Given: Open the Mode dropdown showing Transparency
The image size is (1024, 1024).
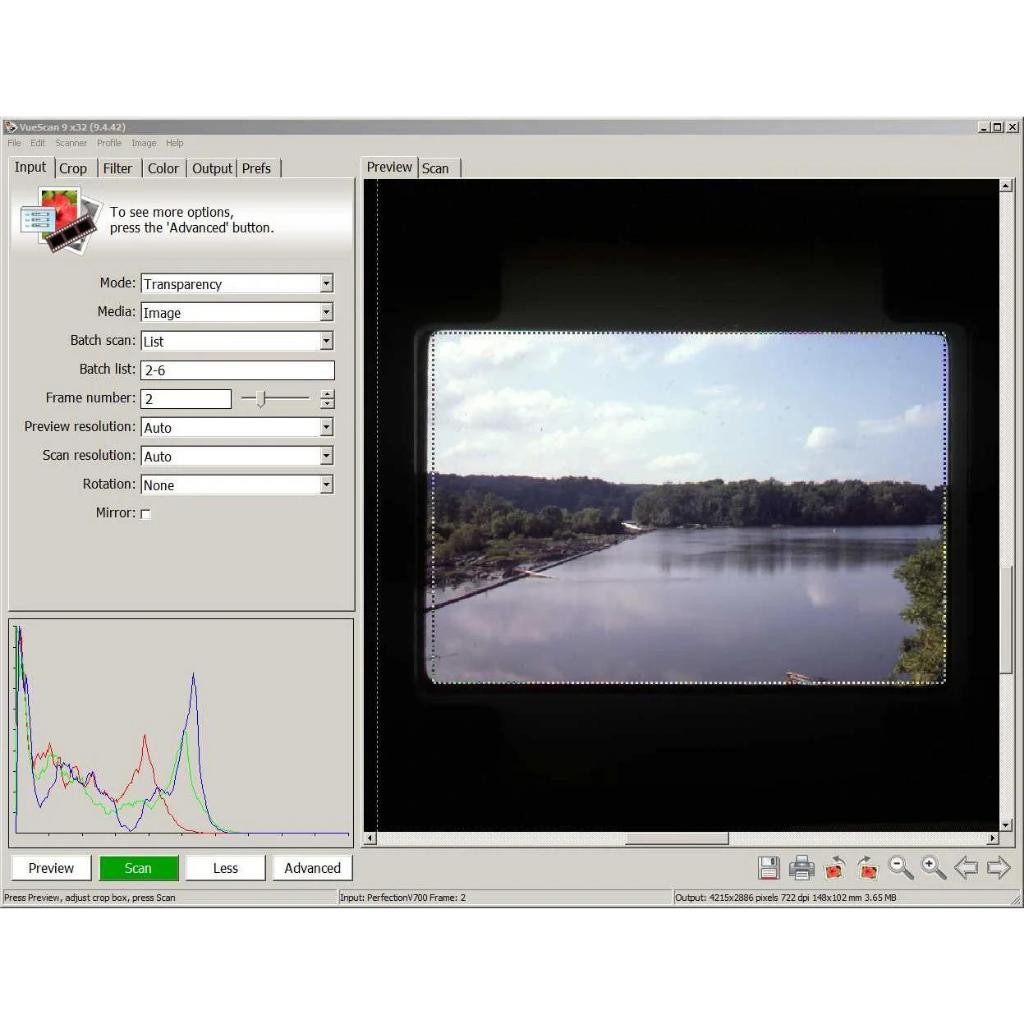Looking at the screenshot, I should (237, 283).
